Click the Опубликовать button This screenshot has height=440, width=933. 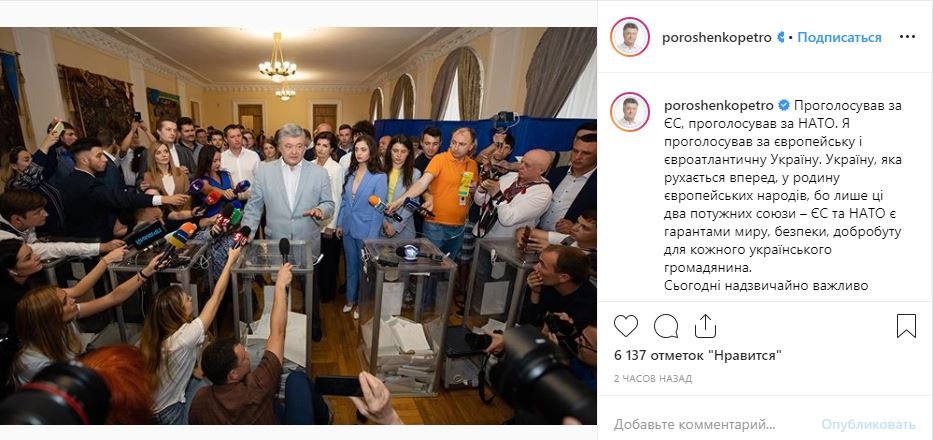pyautogui.click(x=868, y=425)
